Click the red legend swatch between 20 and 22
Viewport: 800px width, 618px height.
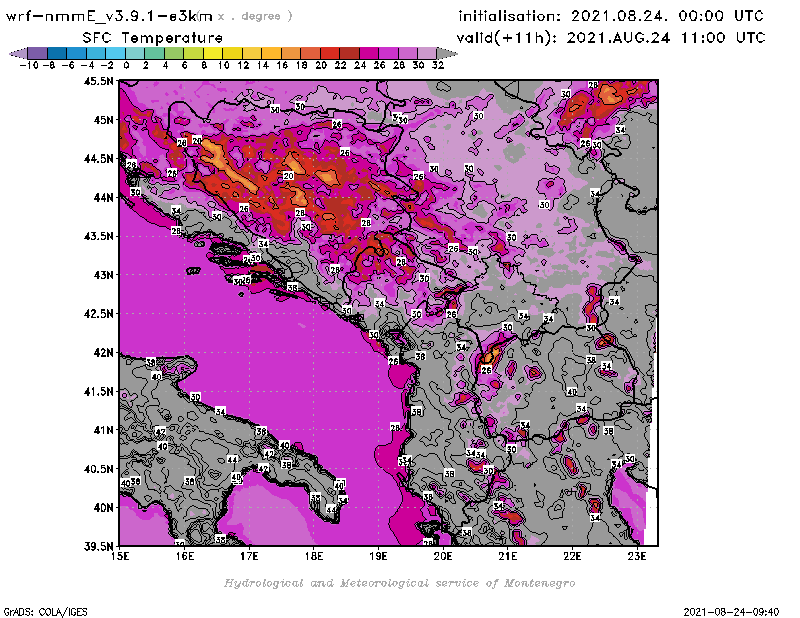coord(330,53)
